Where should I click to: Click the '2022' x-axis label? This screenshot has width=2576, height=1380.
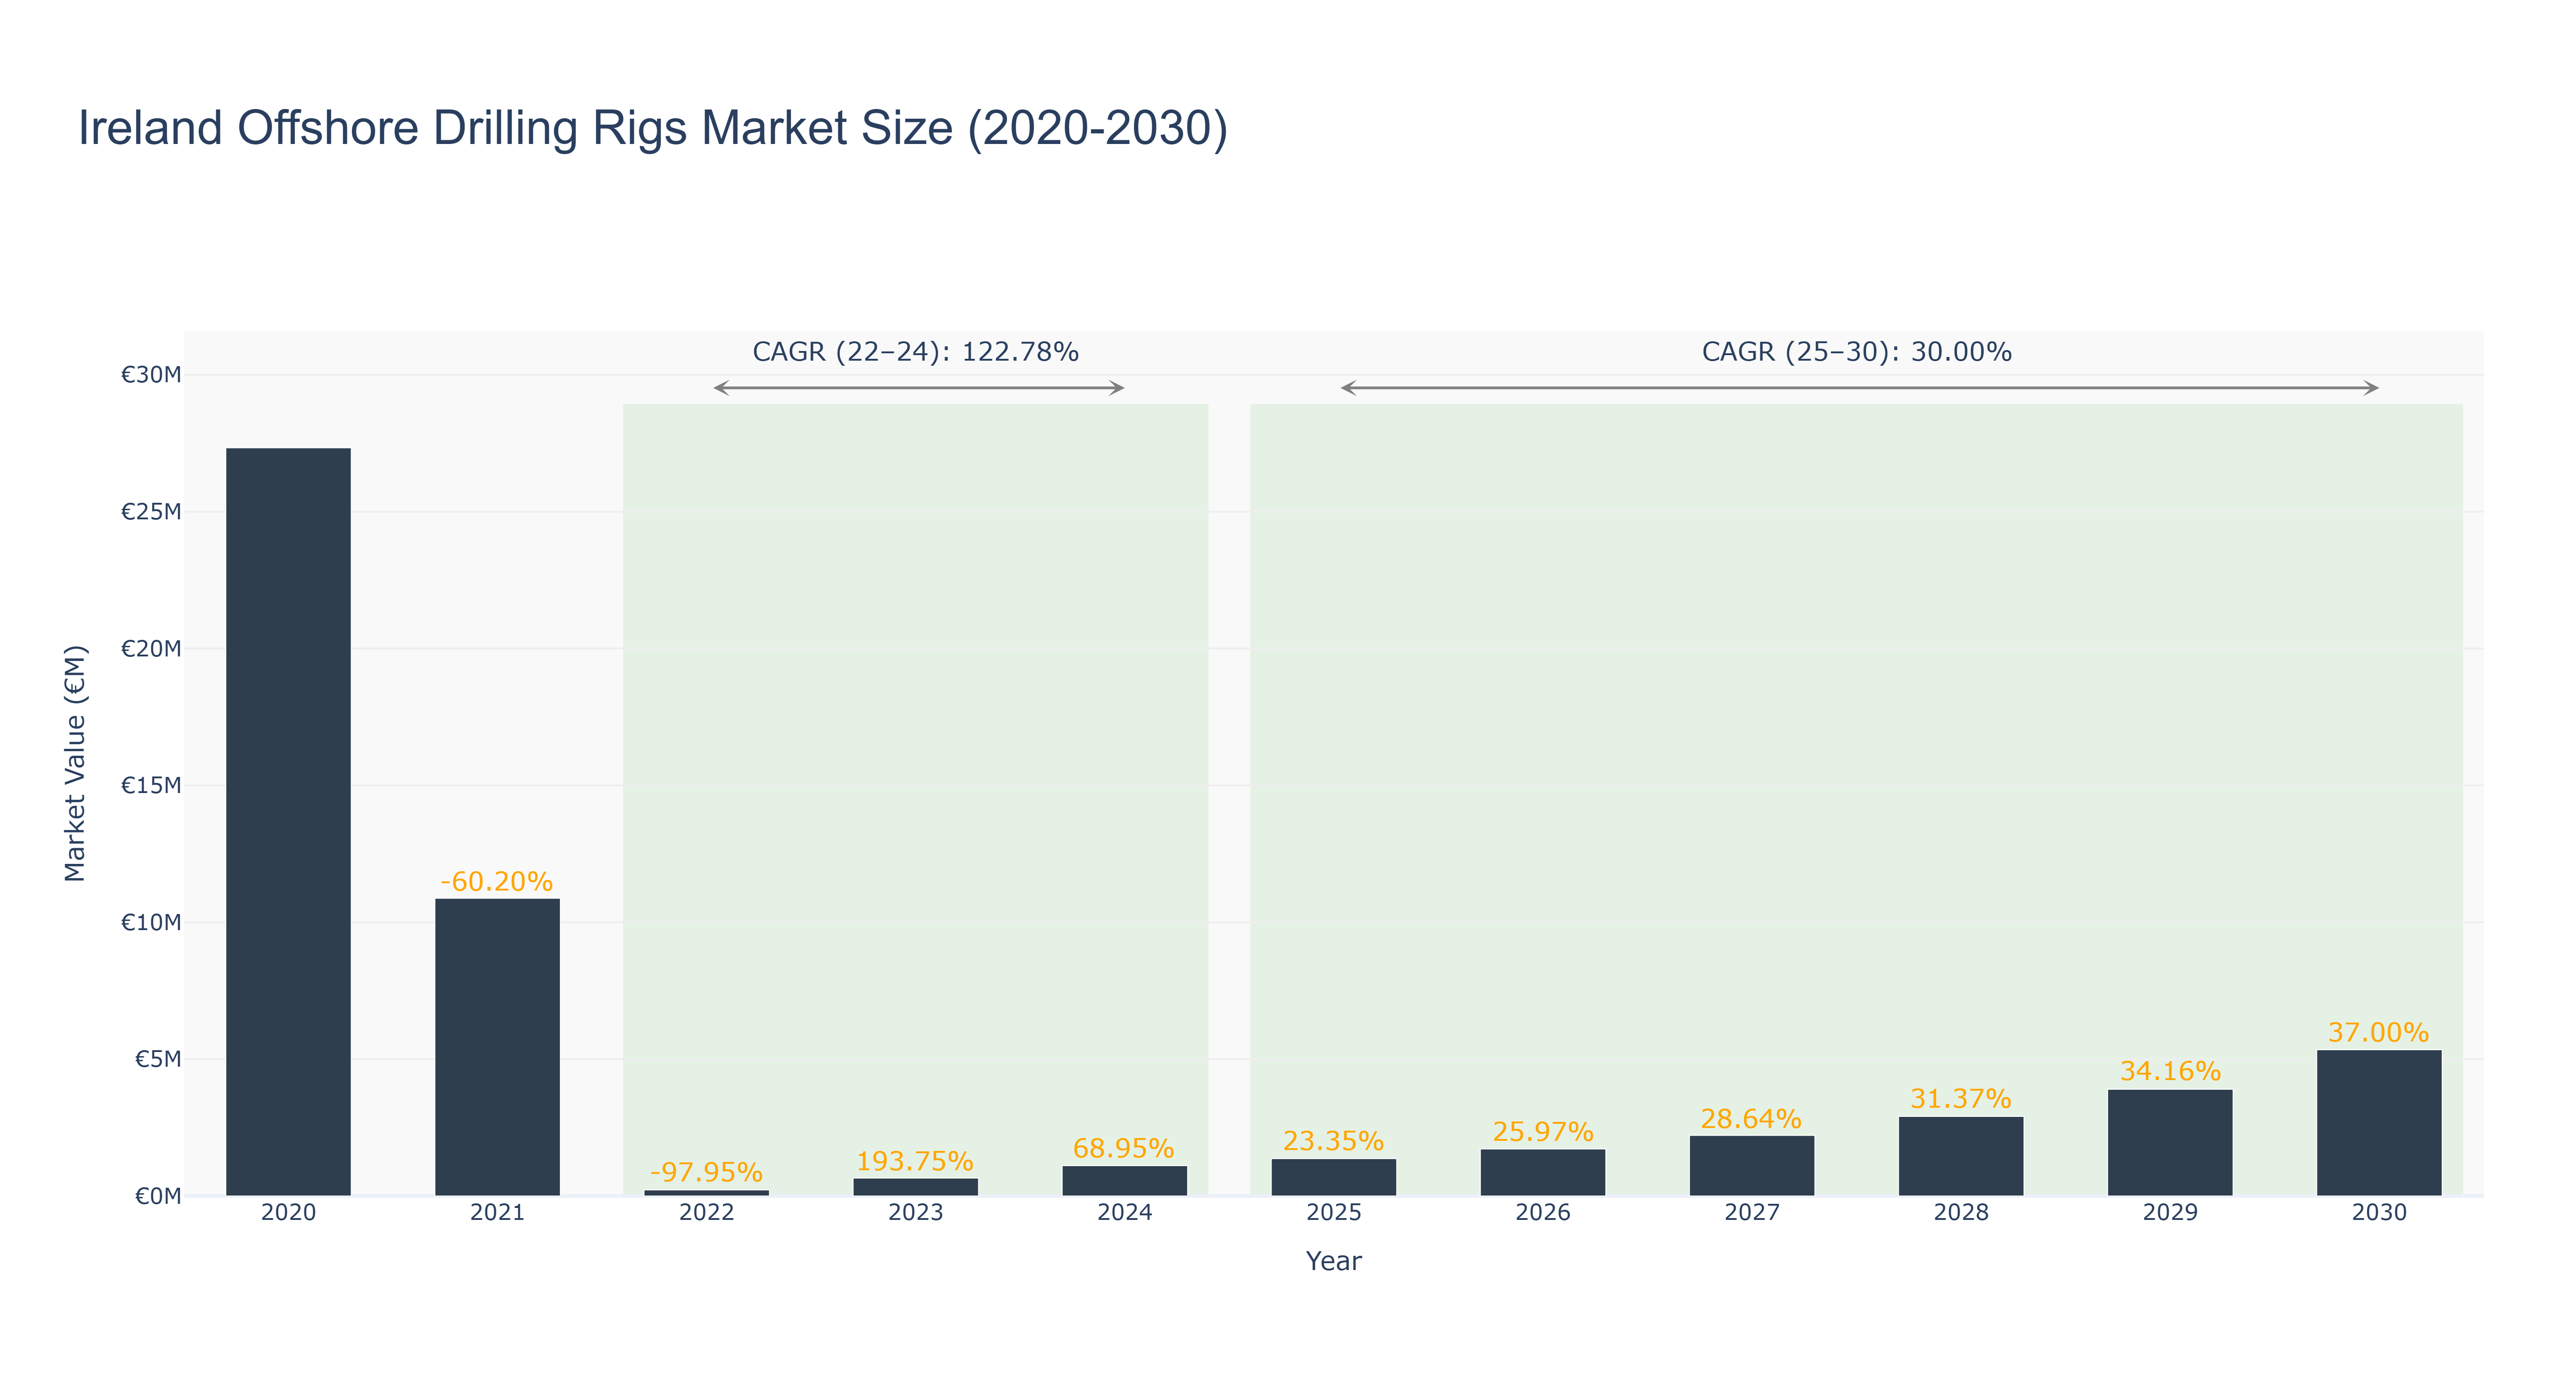pos(707,1213)
